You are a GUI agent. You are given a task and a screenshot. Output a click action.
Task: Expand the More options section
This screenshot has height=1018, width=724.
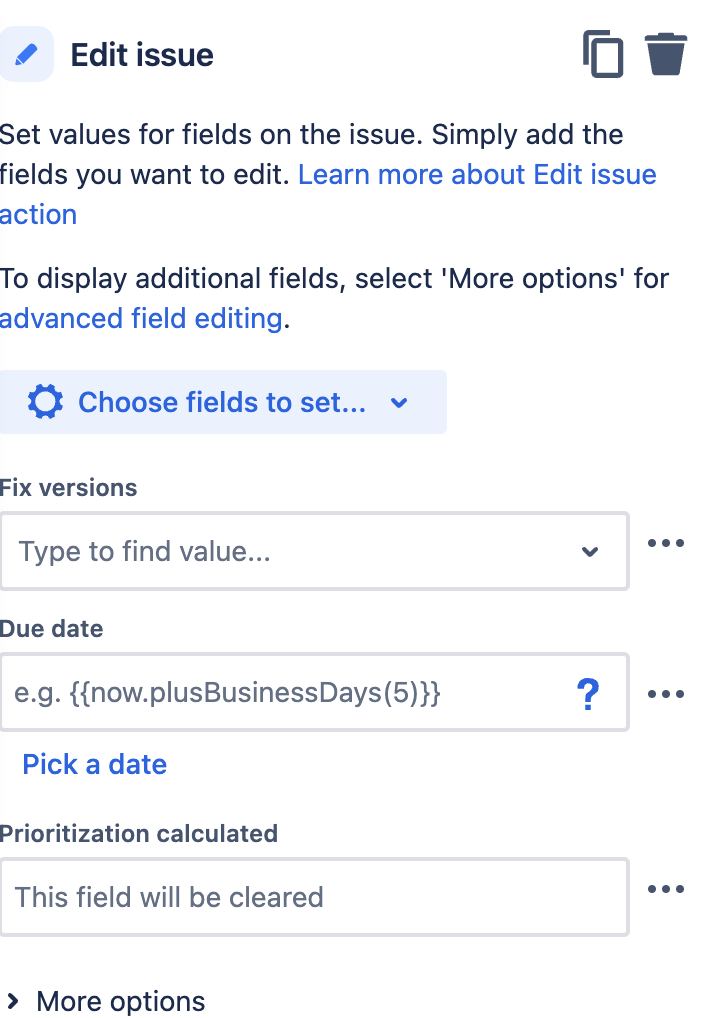120,1001
